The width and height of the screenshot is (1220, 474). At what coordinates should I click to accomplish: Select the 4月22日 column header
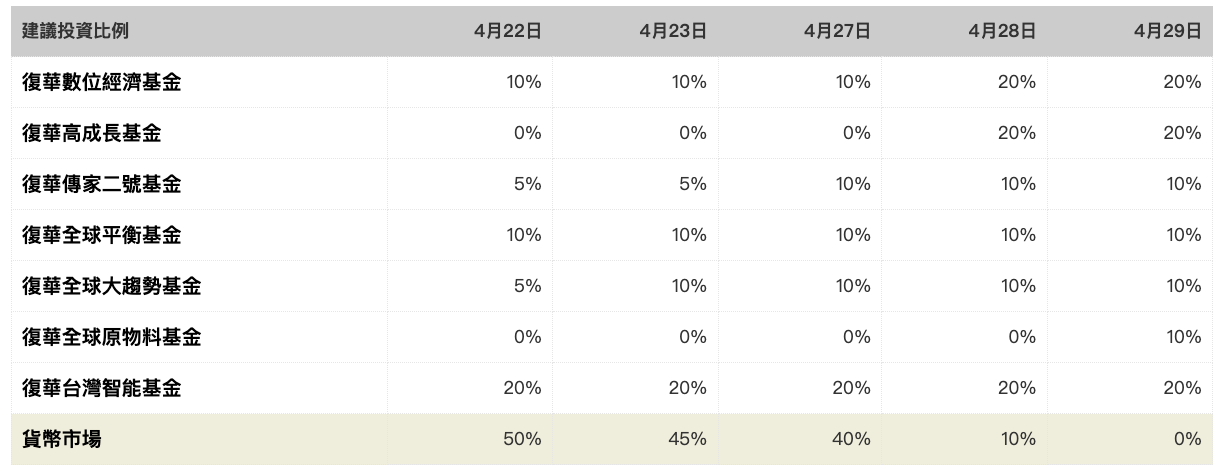pos(509,31)
